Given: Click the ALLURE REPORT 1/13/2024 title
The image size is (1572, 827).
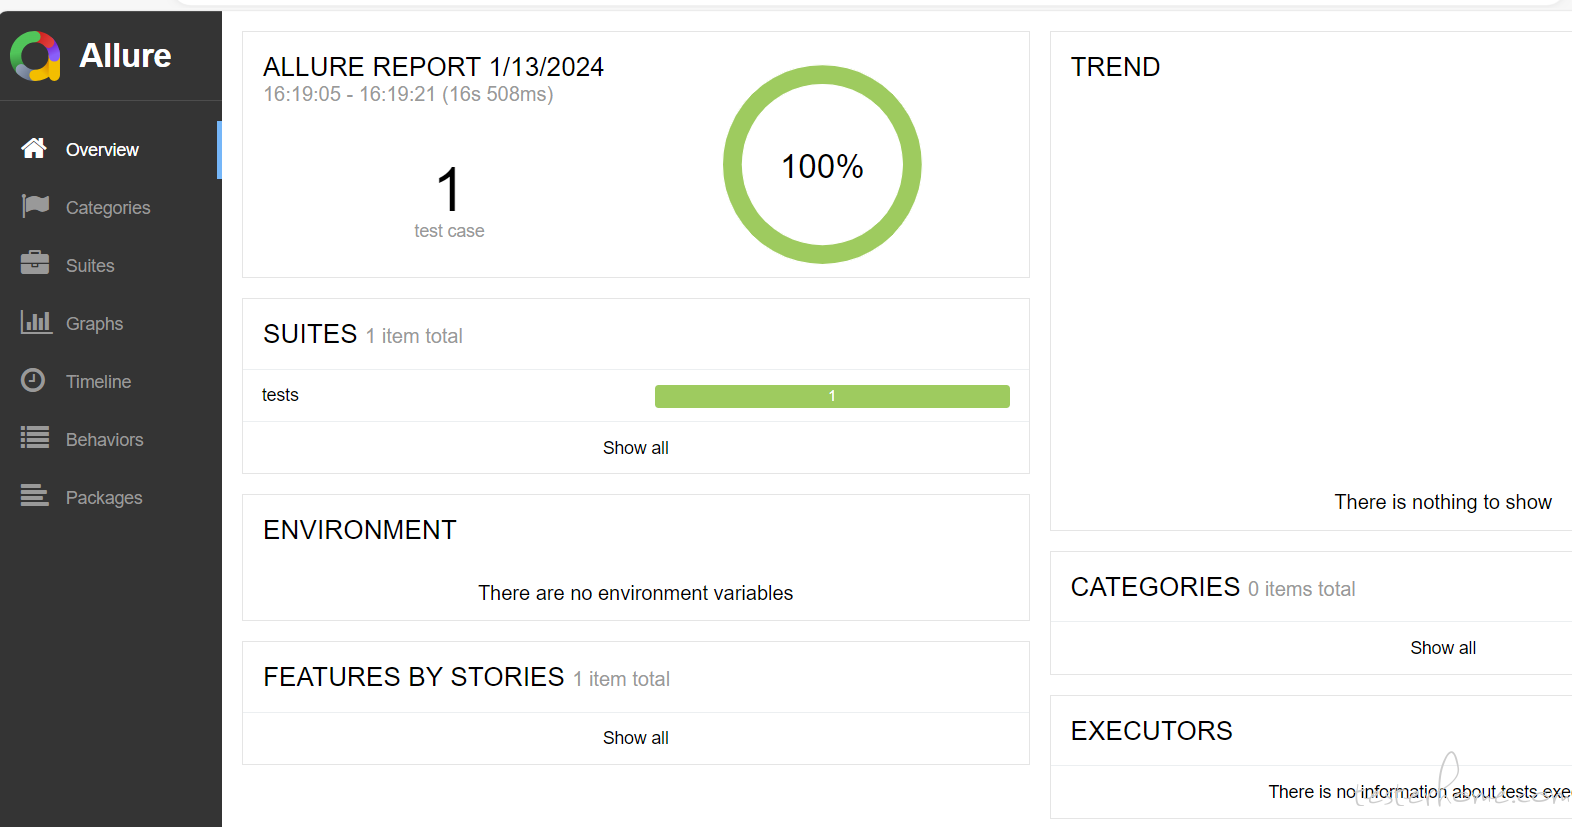Looking at the screenshot, I should pos(433,67).
